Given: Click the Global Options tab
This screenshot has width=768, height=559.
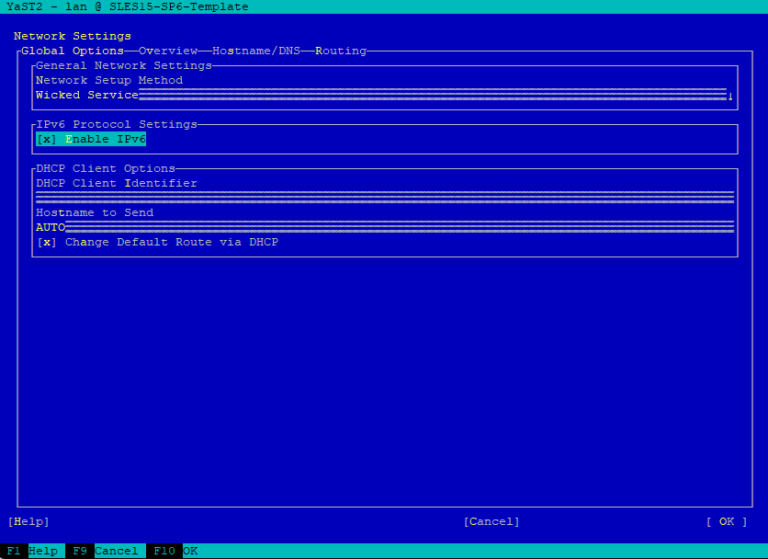Looking at the screenshot, I should [72, 51].
